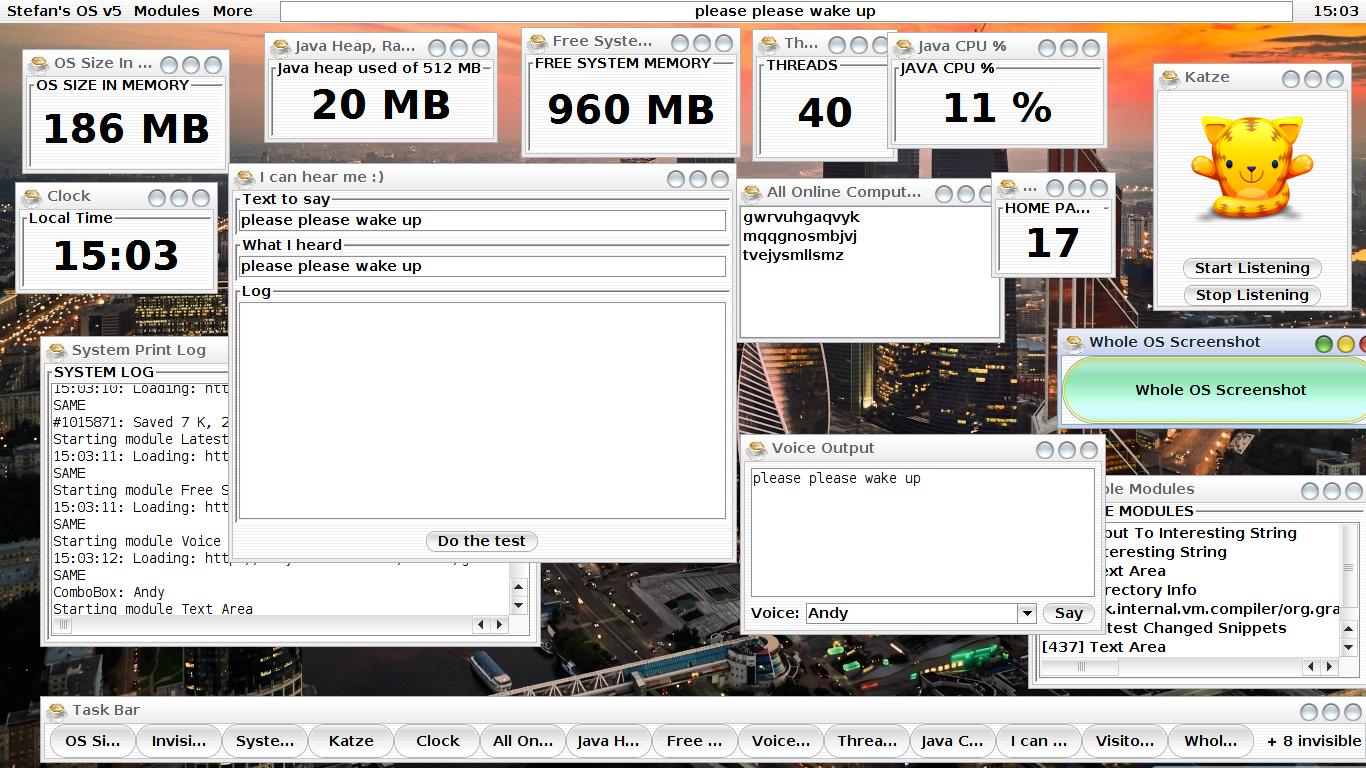The image size is (1366, 768).
Task: Click the System Print Log window title icon
Action: click(x=56, y=350)
